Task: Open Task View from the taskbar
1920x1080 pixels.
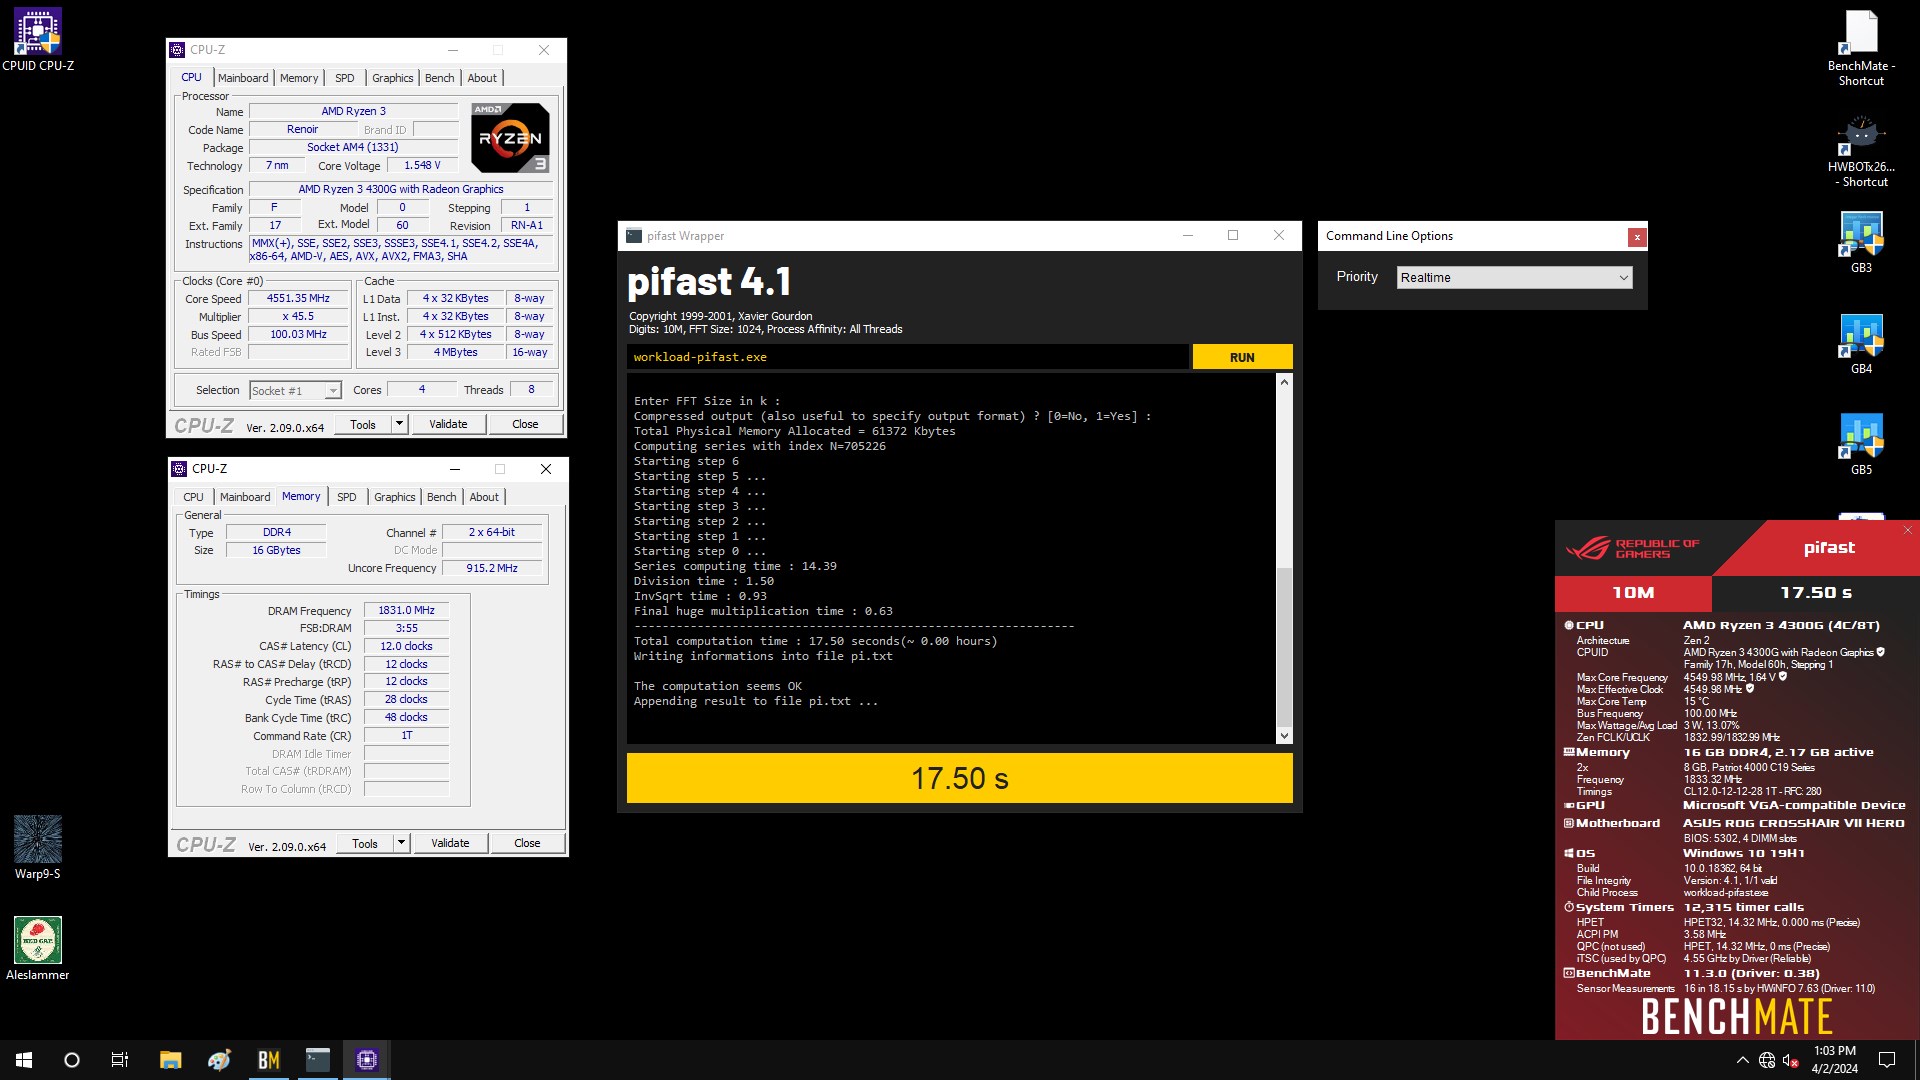Action: click(x=120, y=1060)
